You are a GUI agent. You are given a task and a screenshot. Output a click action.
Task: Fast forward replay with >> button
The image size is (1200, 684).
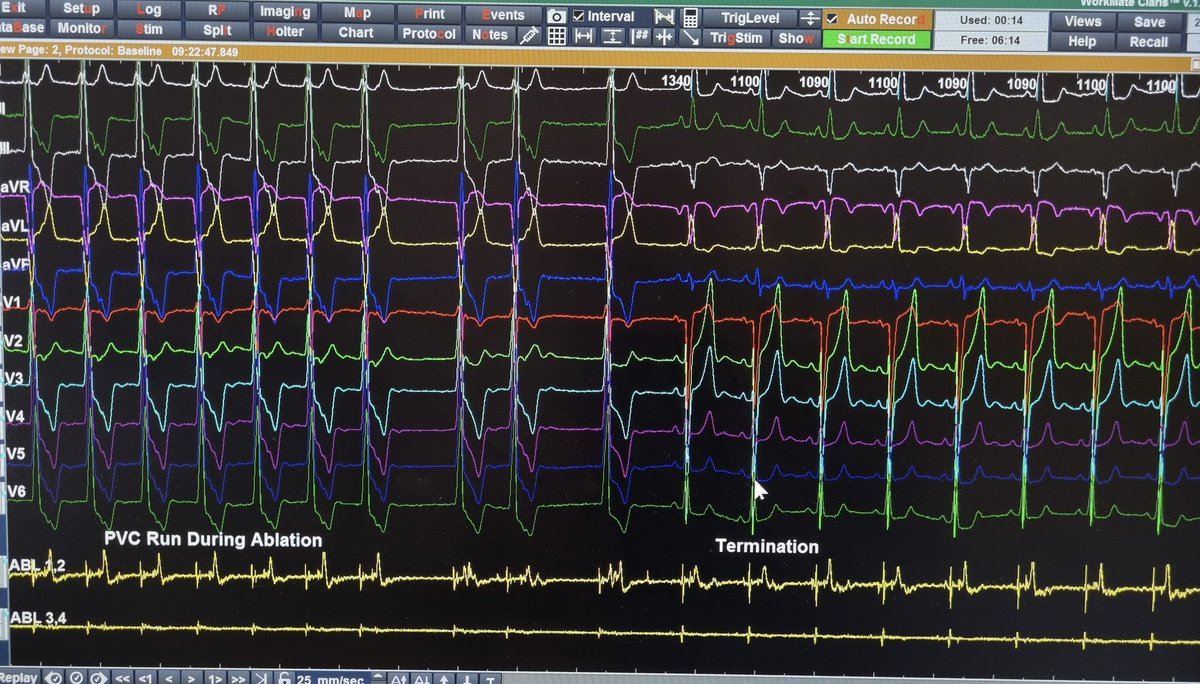[238, 677]
